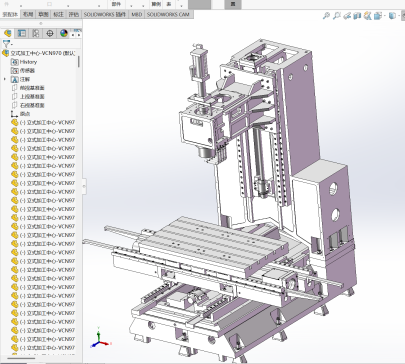Open the DimXpertManager crosshair tab
Viewport: 405px width, 364px height.
click(x=50, y=33)
